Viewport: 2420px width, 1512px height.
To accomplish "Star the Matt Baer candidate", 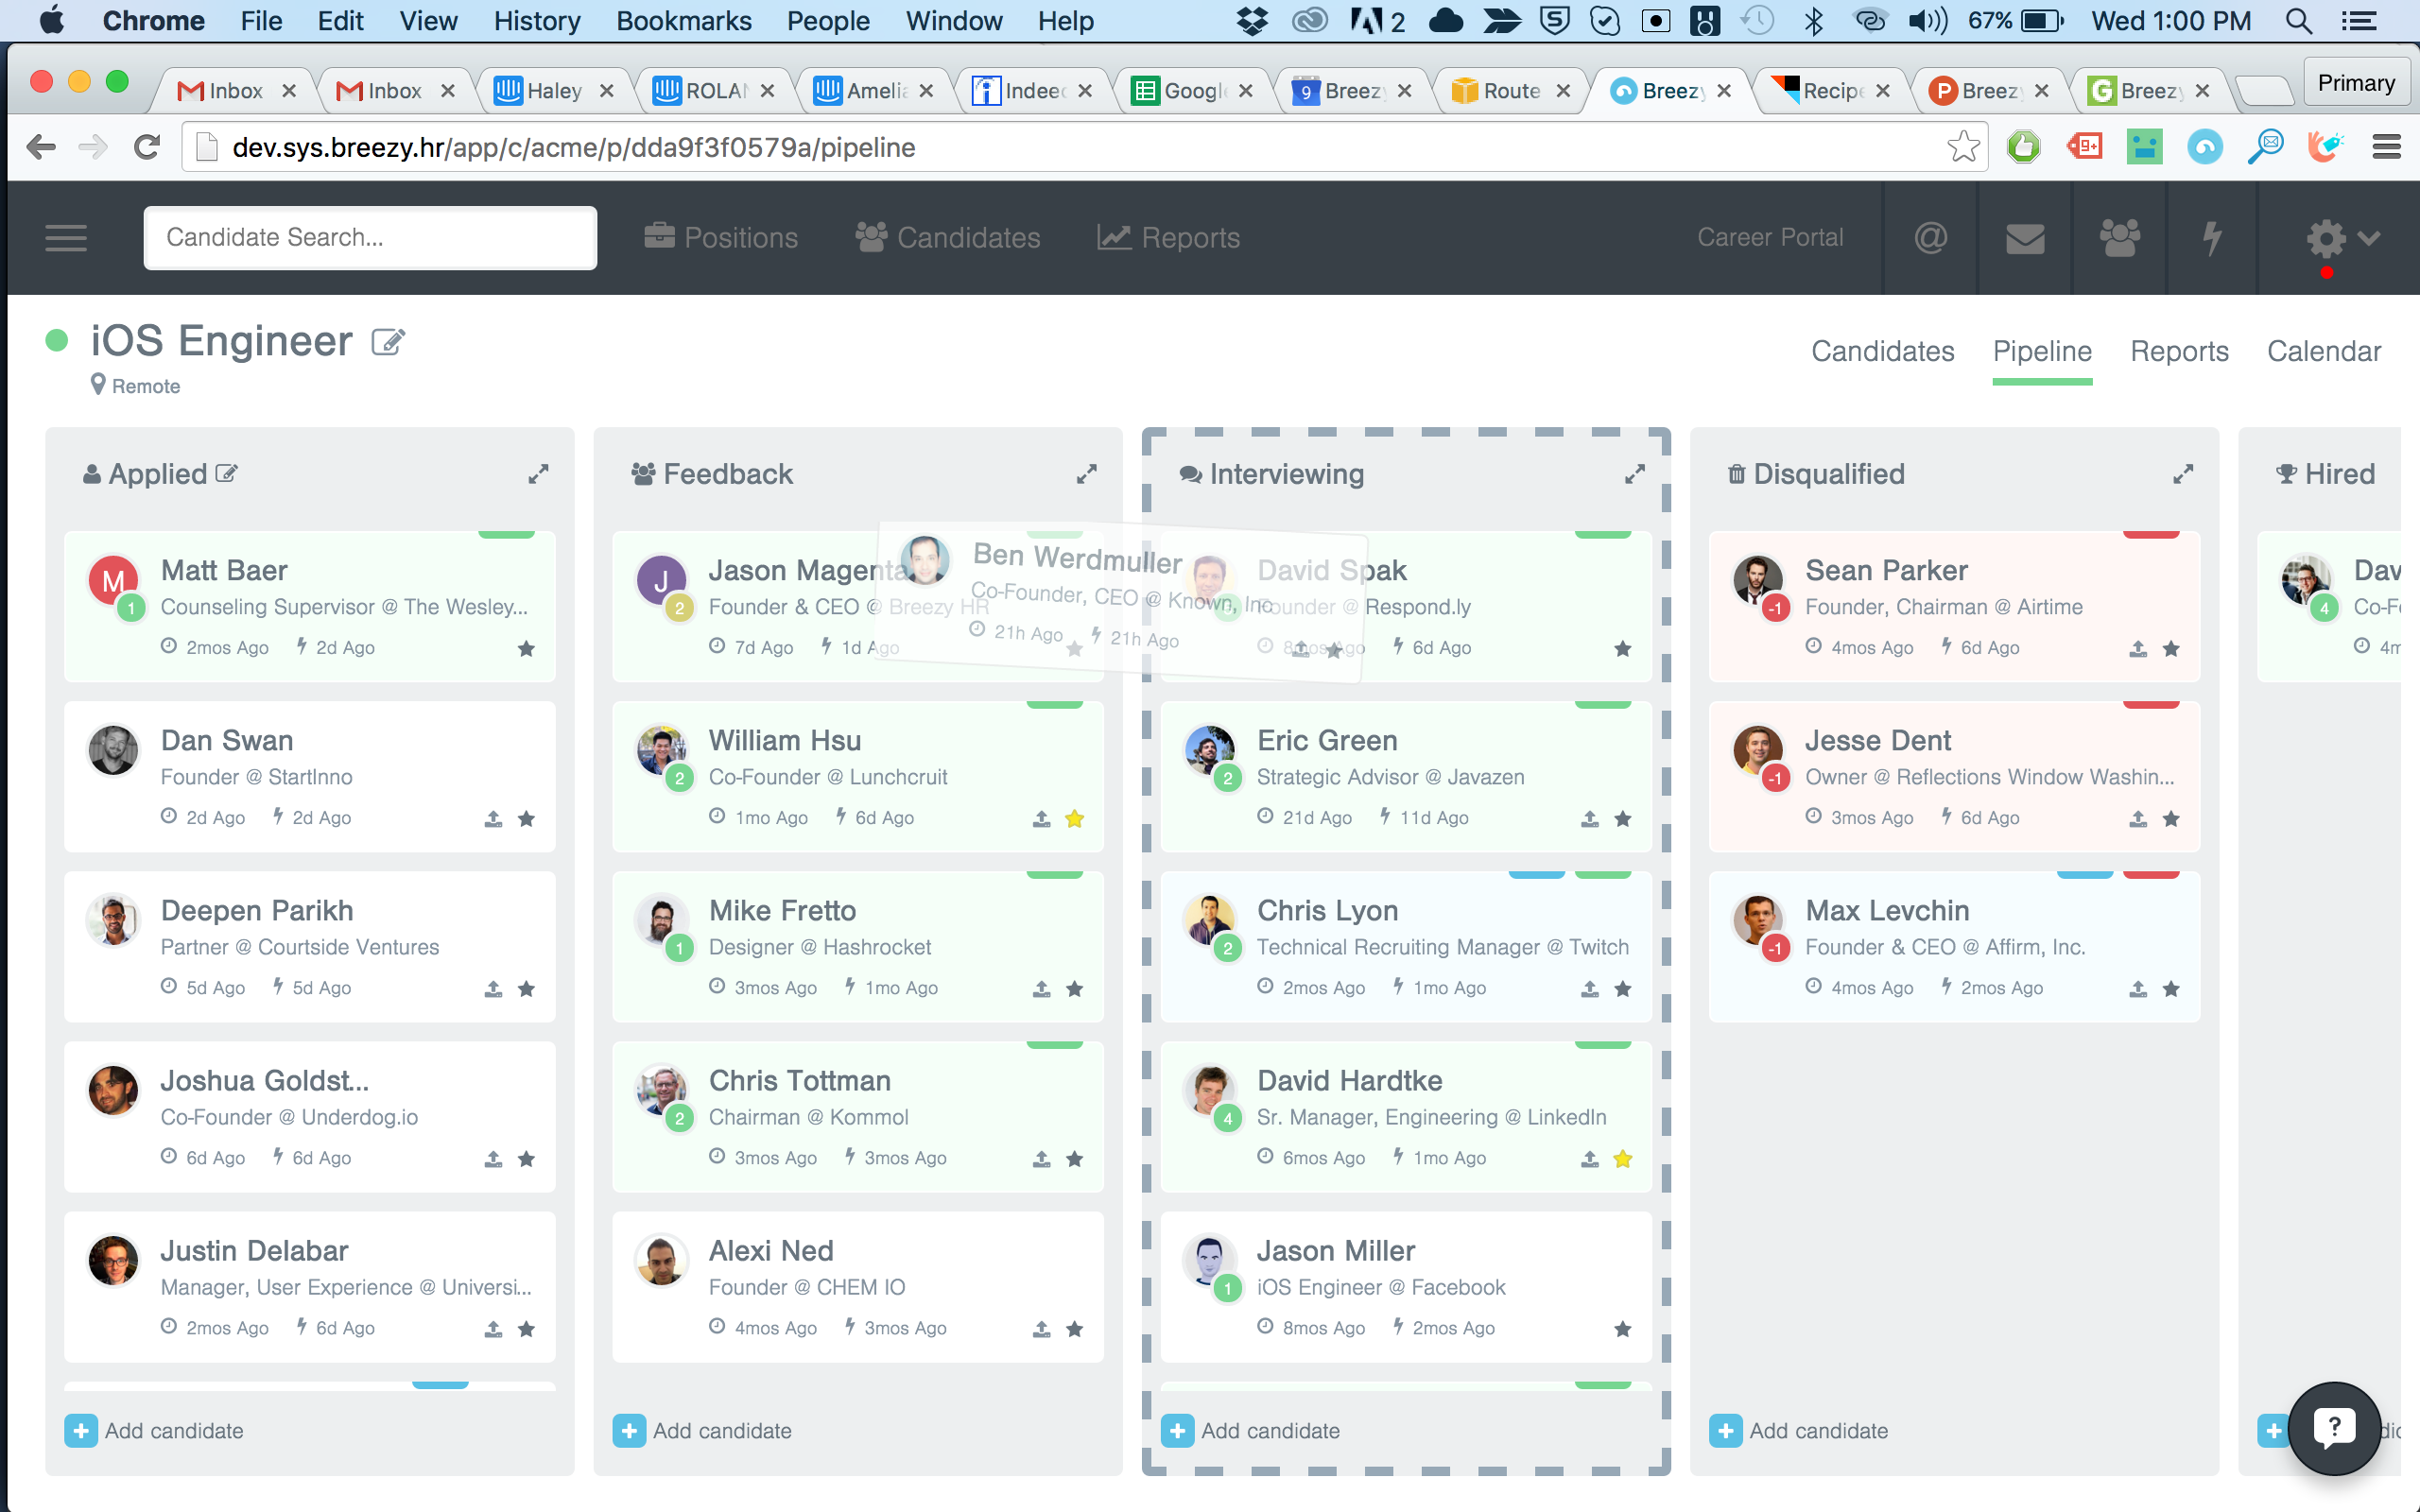I will pos(526,649).
